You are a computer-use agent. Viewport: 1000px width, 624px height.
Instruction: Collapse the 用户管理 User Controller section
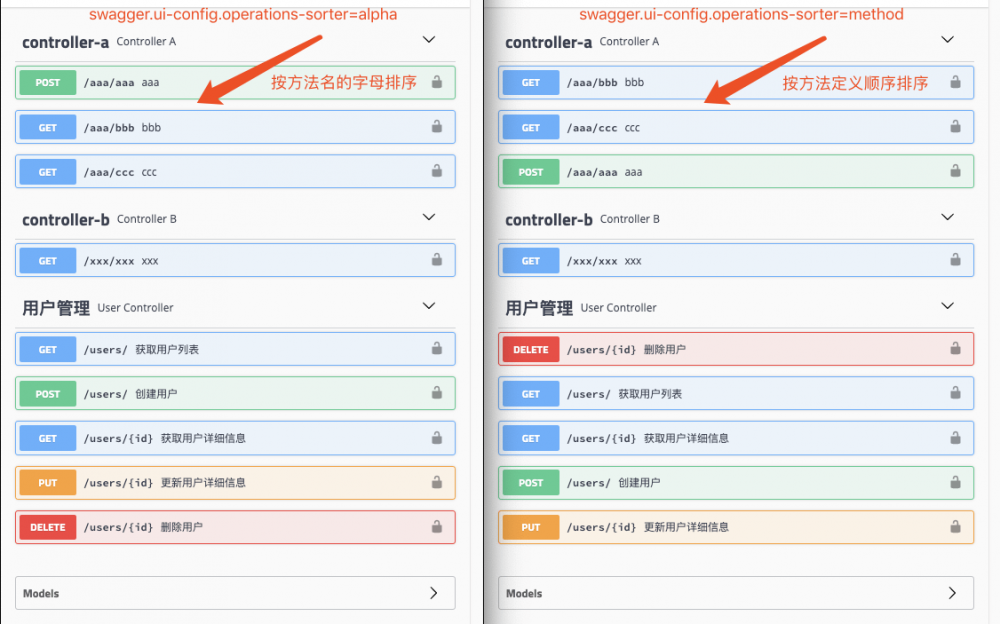pyautogui.click(x=428, y=305)
